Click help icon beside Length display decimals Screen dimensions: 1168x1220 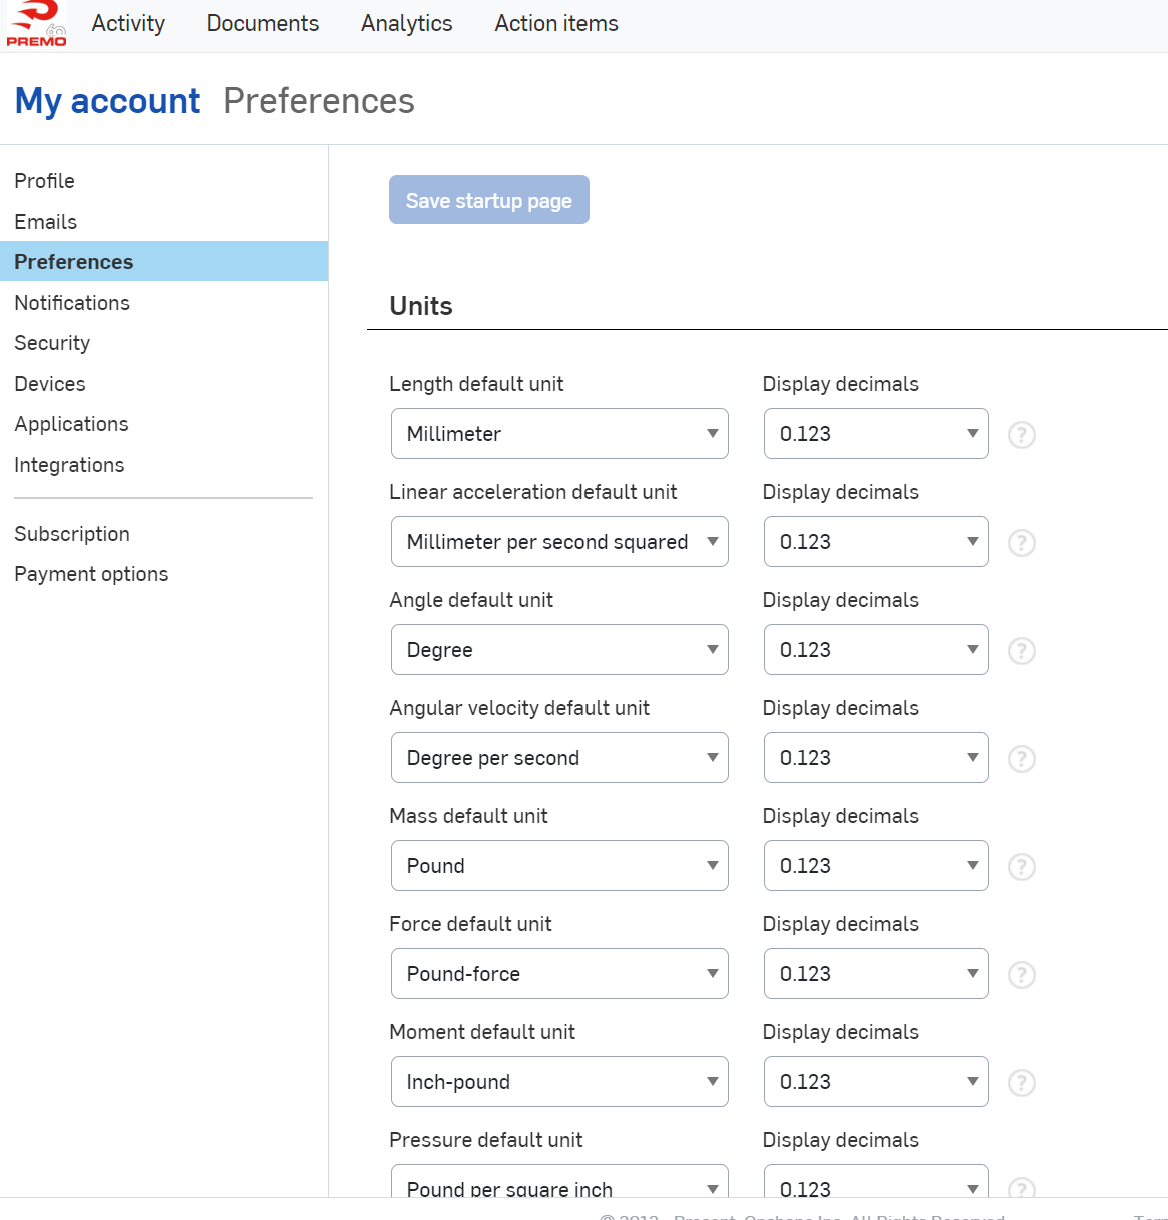pyautogui.click(x=1021, y=435)
